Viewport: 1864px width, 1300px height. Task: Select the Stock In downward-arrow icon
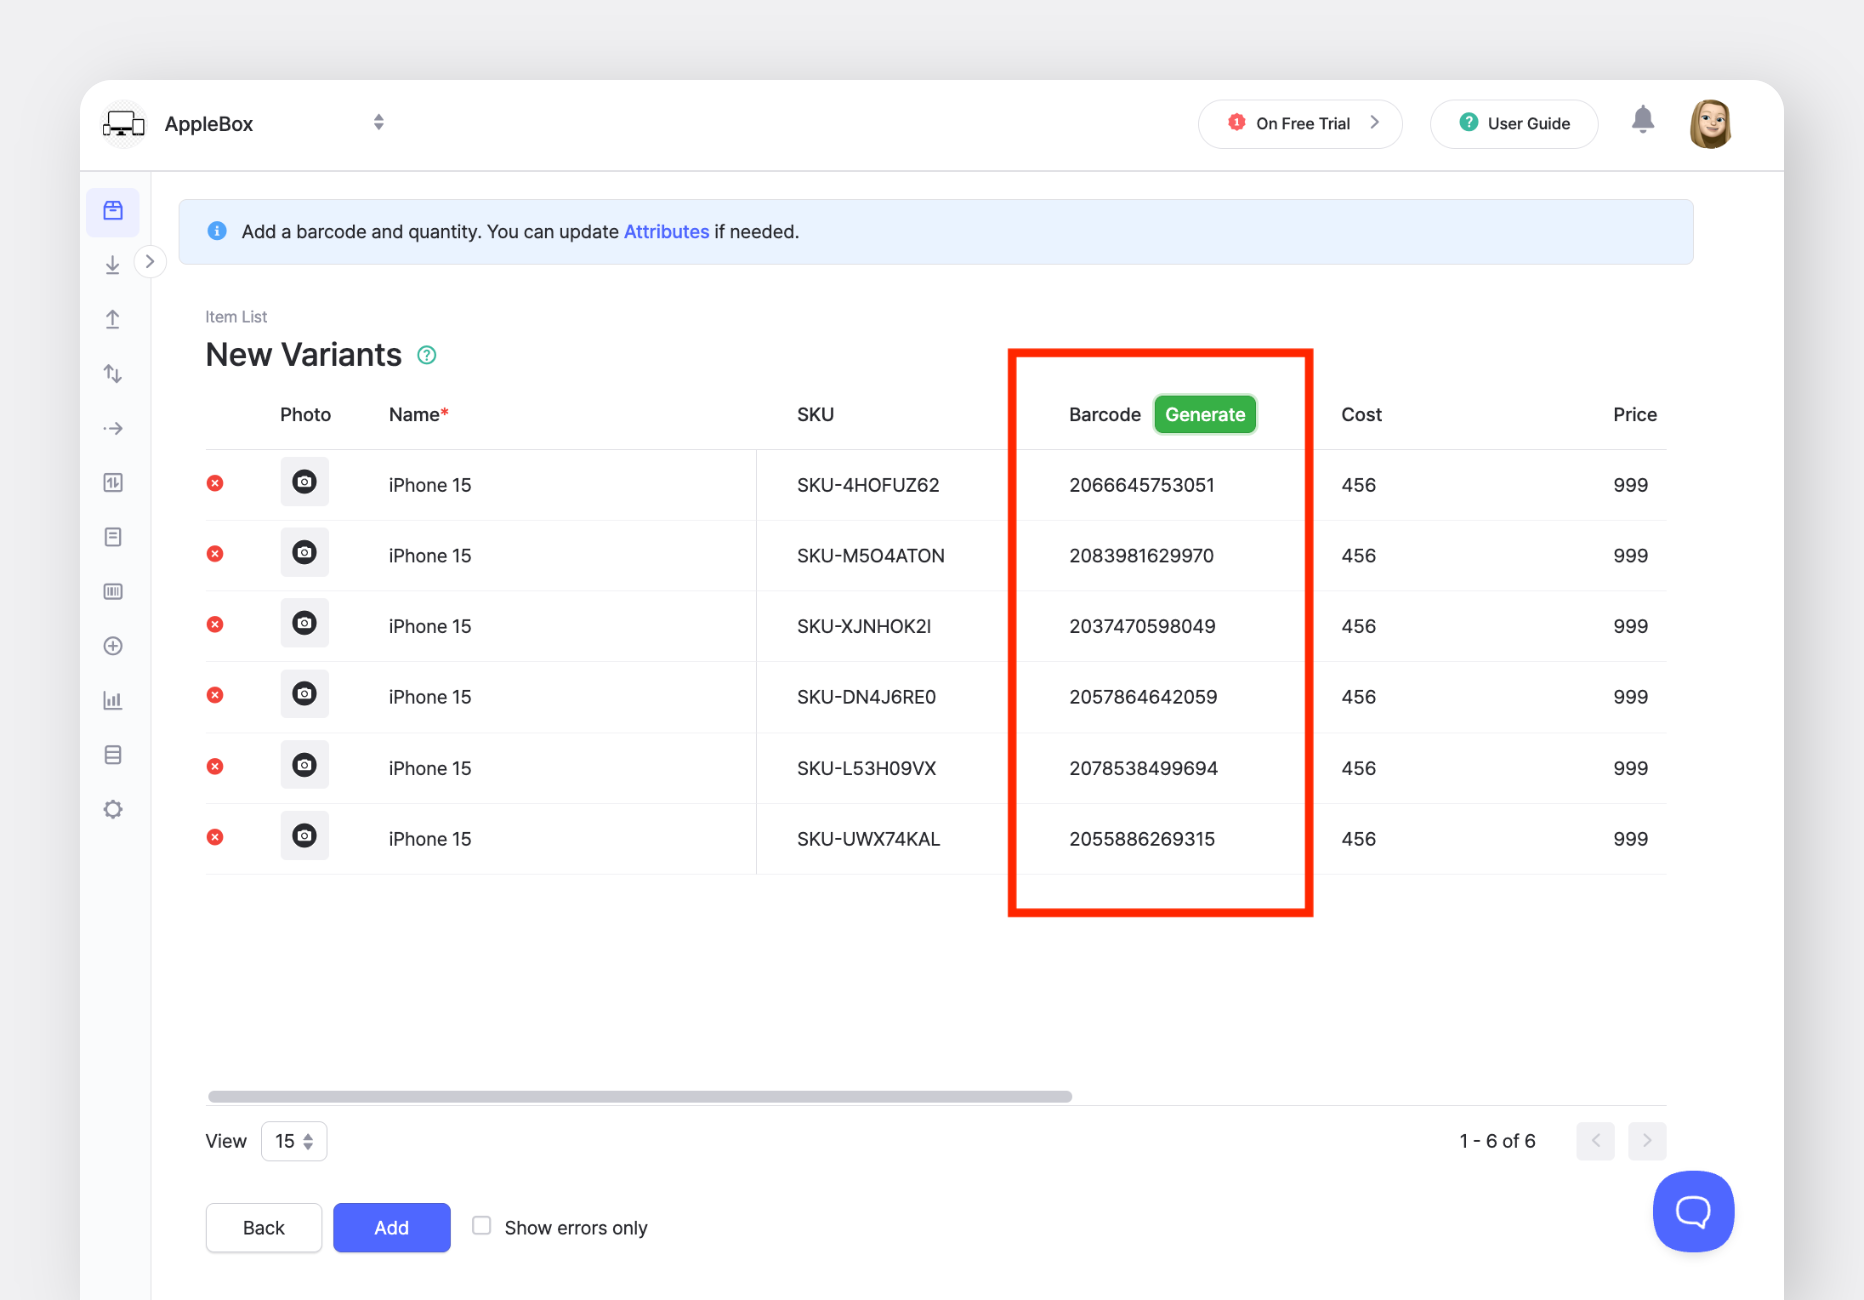(x=113, y=264)
